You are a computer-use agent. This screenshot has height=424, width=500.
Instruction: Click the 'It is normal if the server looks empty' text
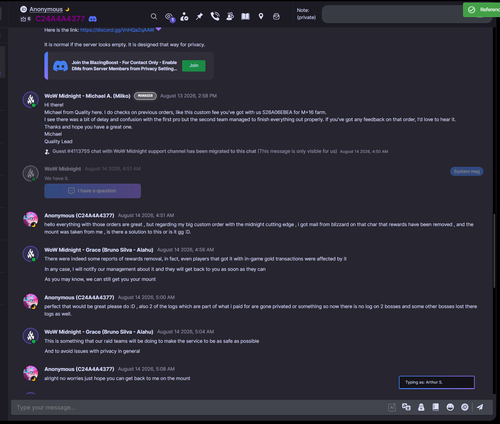(x=125, y=45)
